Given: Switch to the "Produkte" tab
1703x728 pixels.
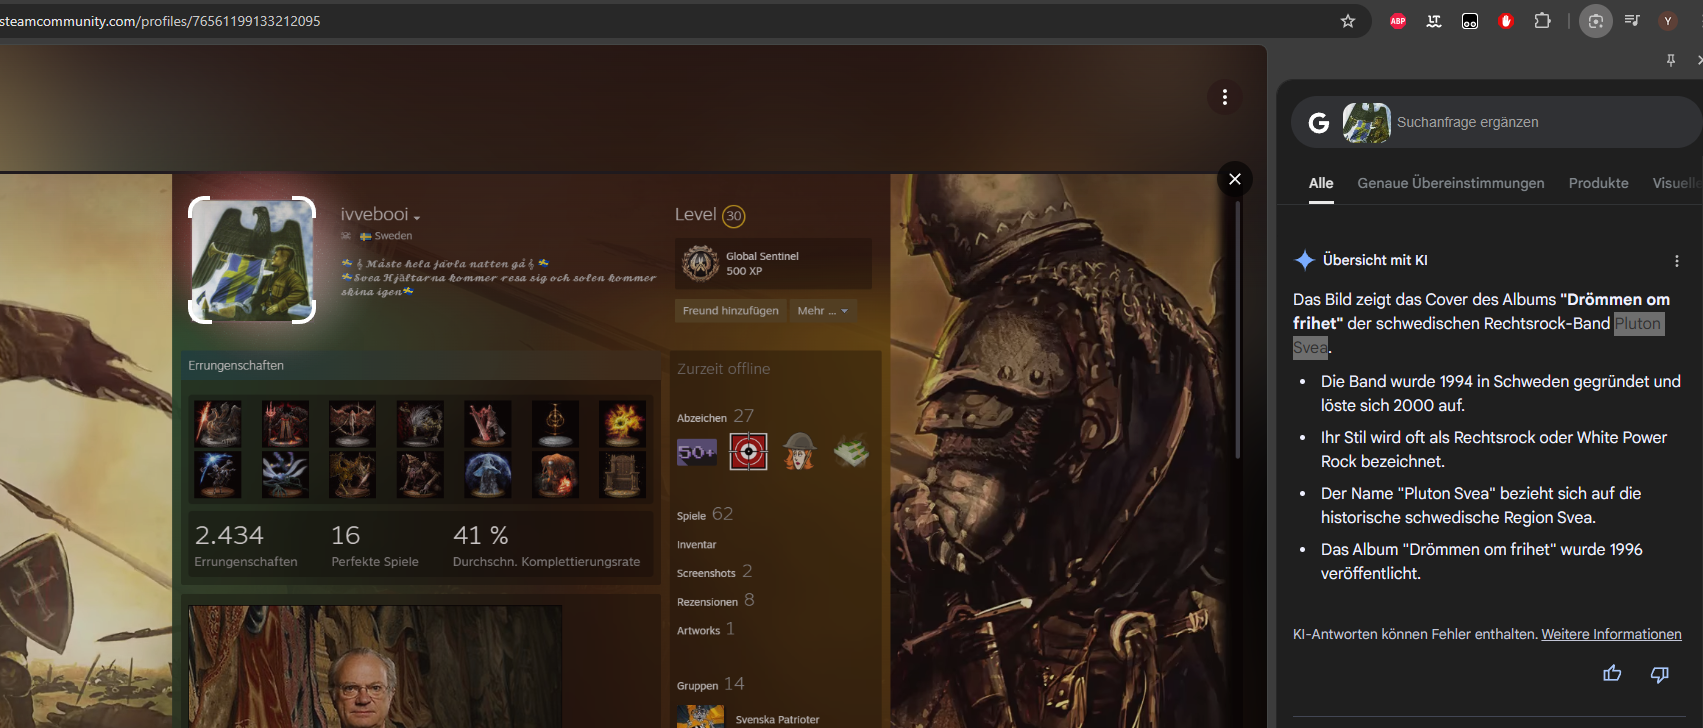Looking at the screenshot, I should [x=1598, y=183].
